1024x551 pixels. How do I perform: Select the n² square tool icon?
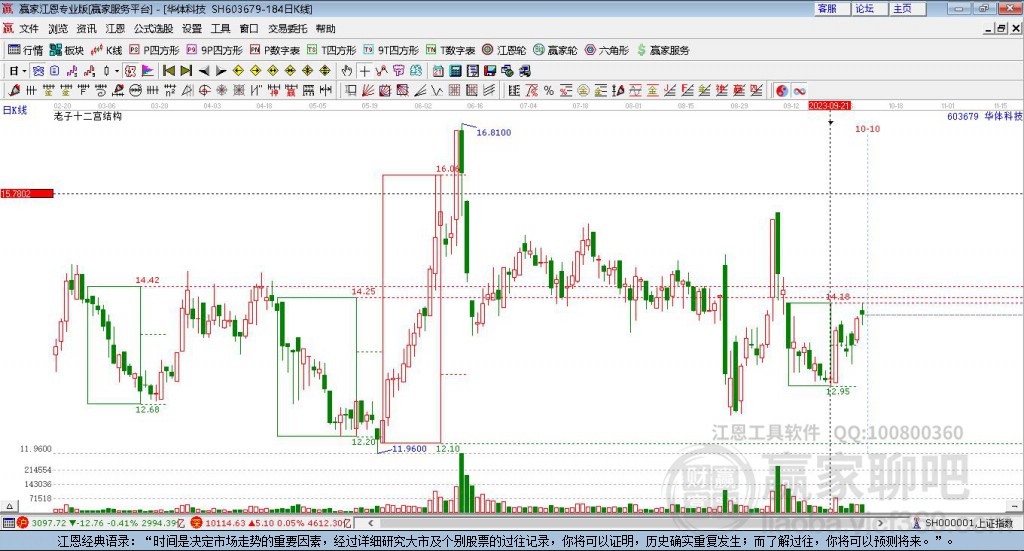pos(170,91)
